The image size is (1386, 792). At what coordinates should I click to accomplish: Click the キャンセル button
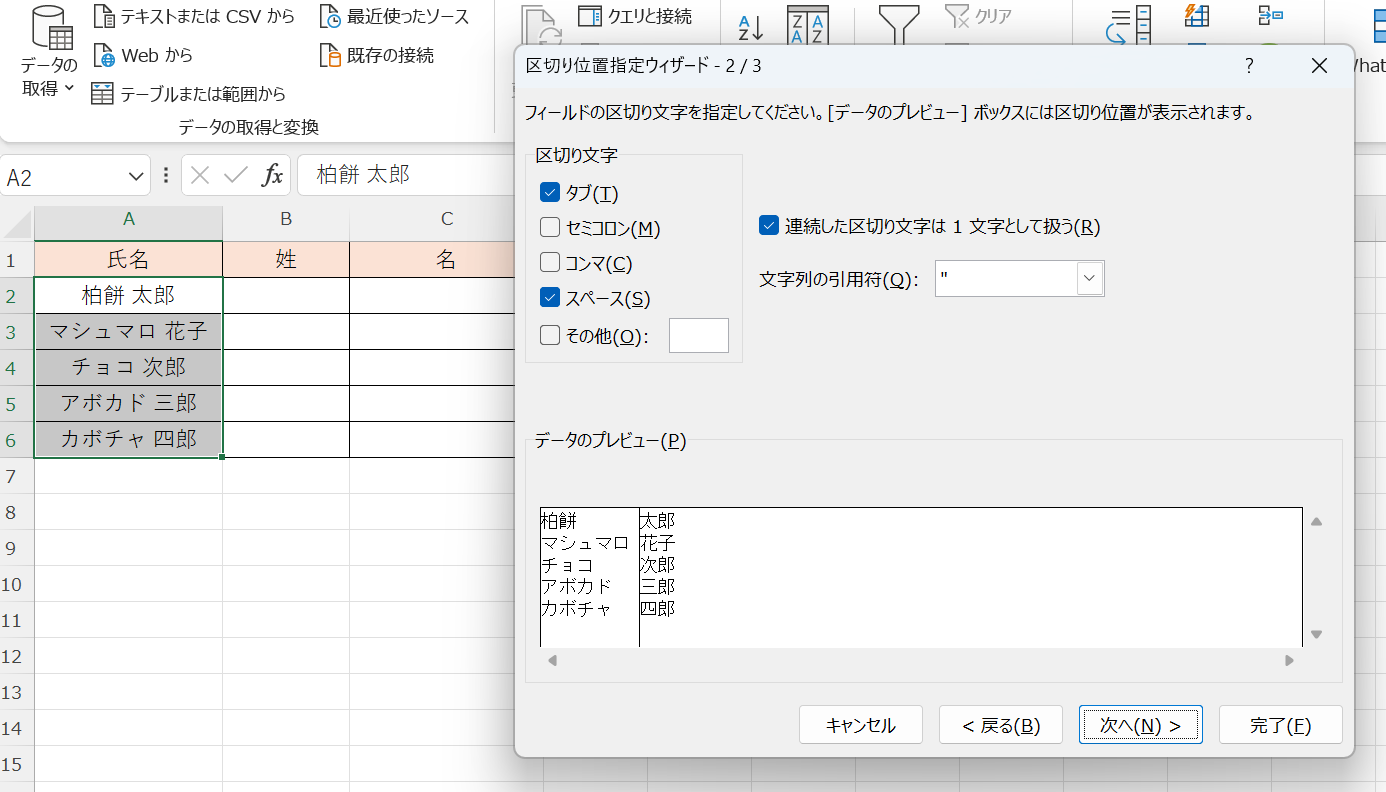(x=860, y=726)
